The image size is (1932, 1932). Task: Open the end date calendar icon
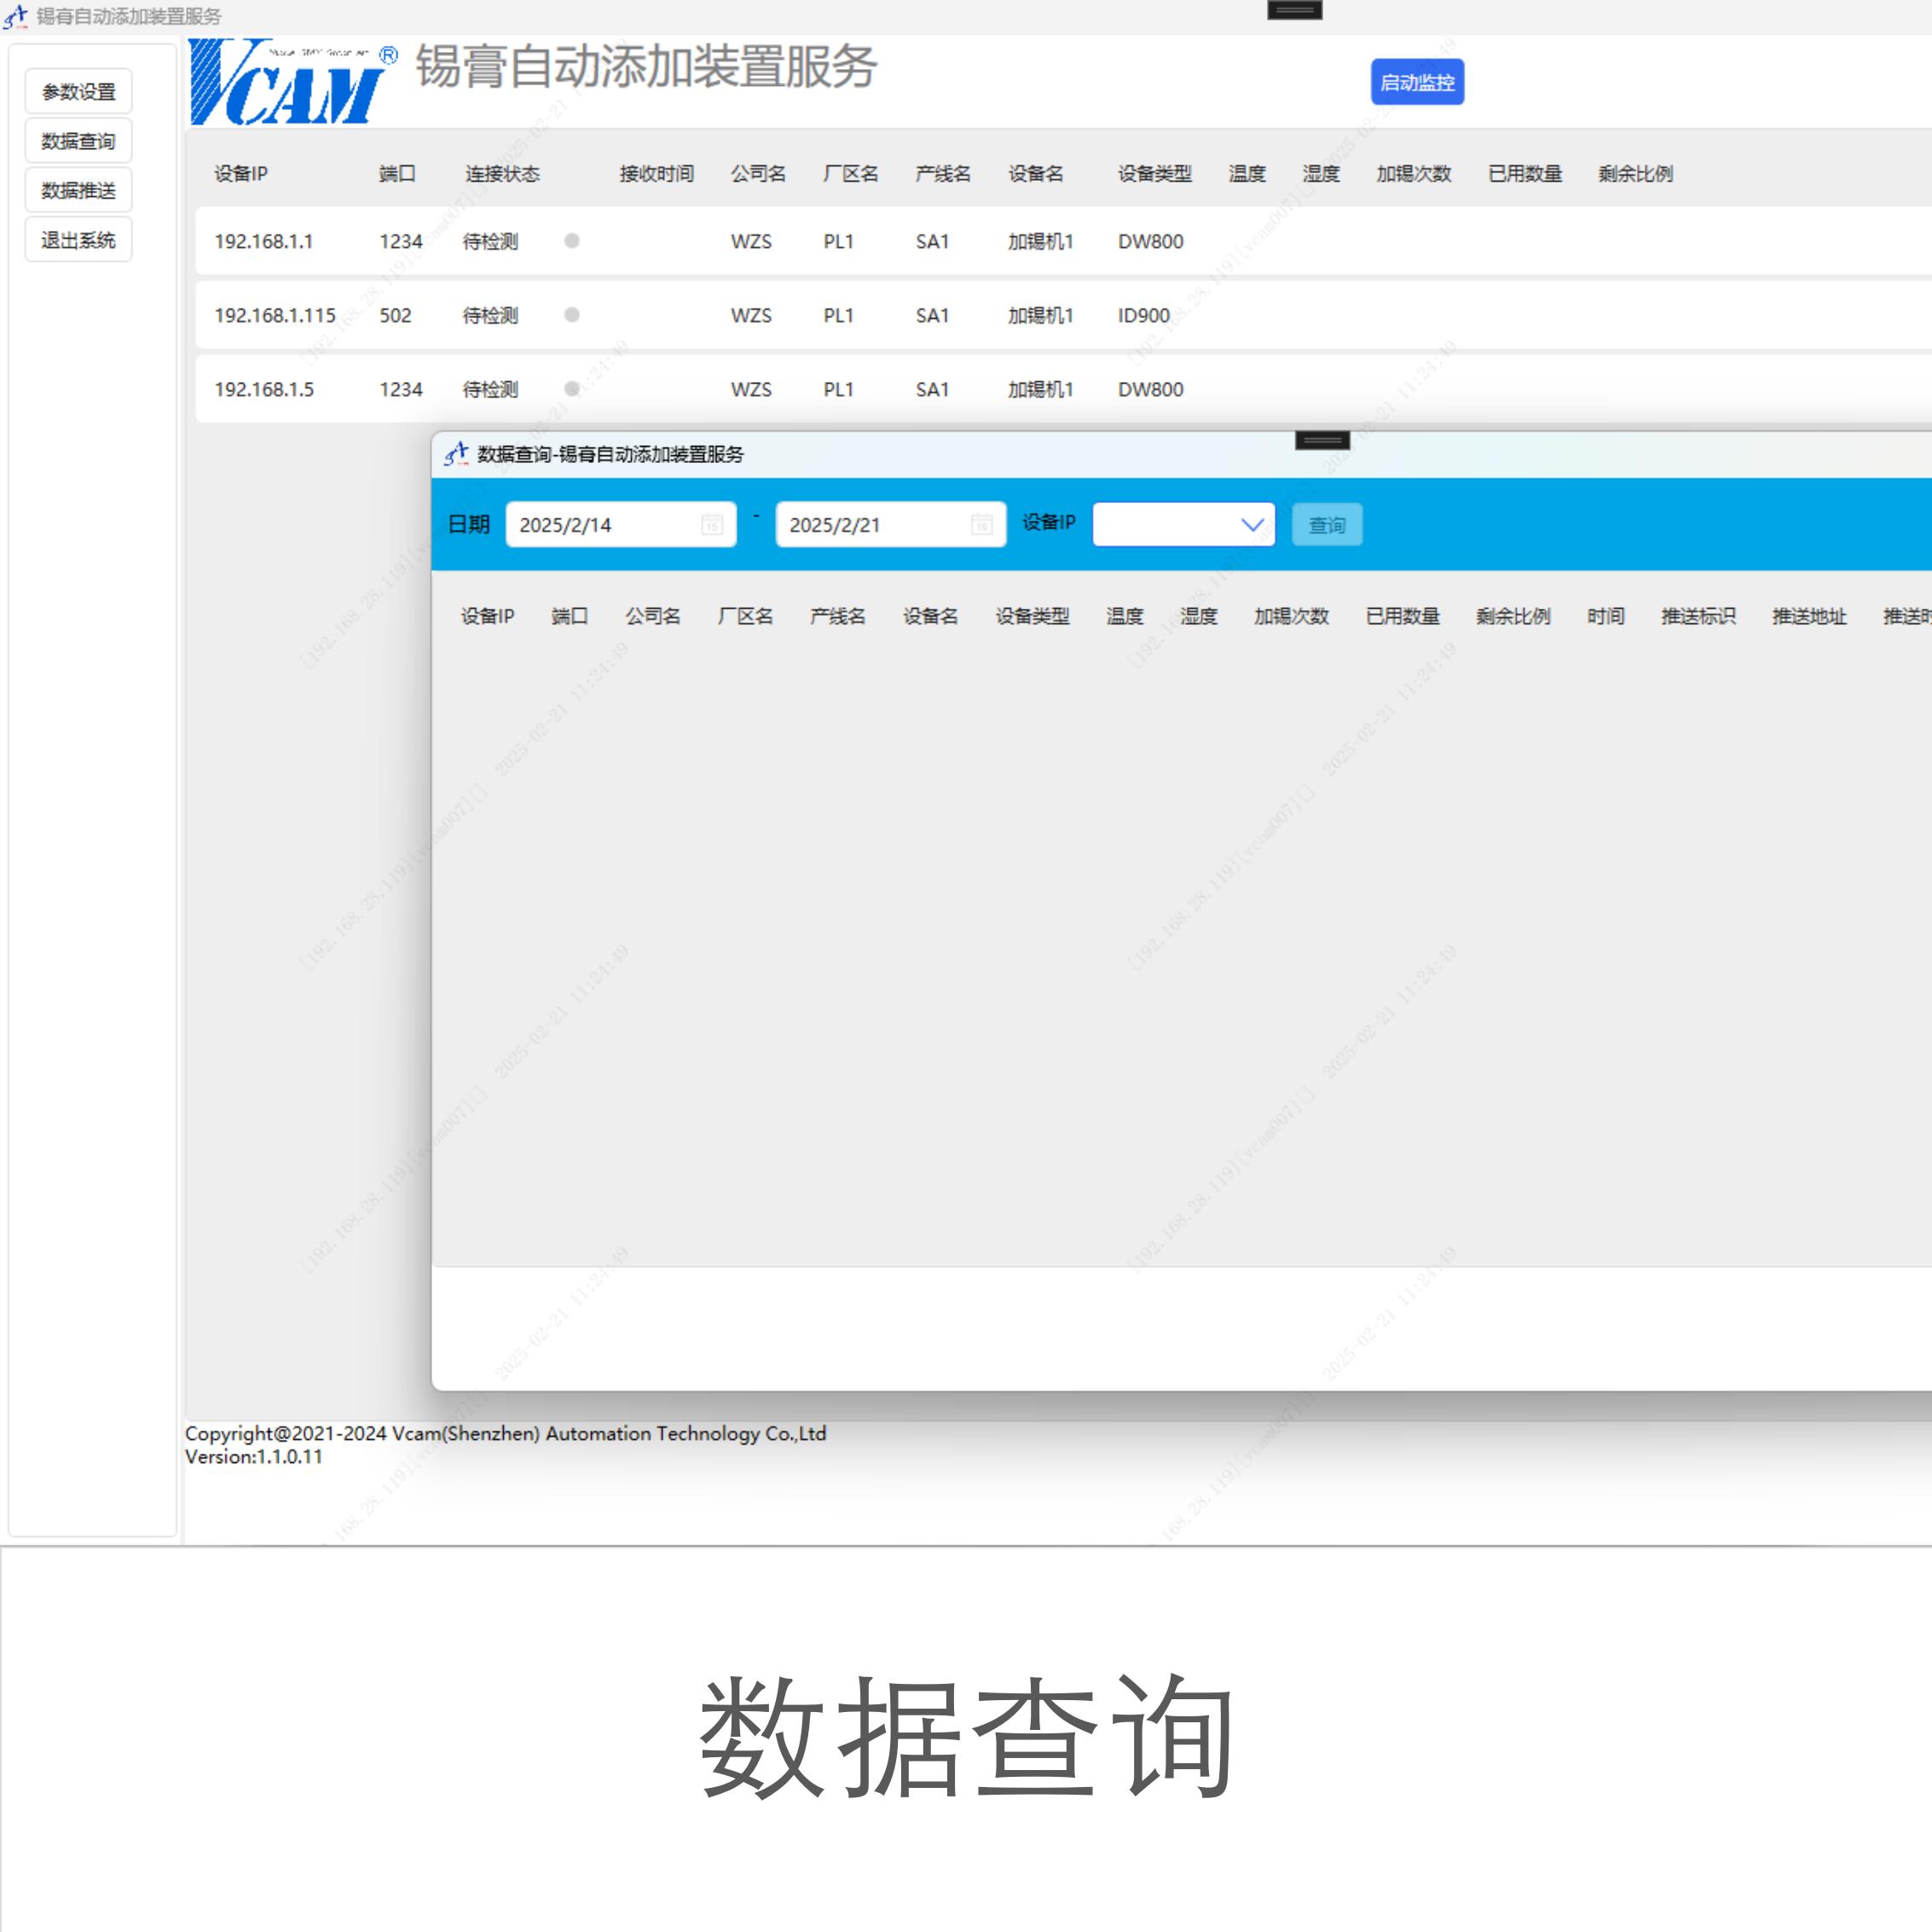[981, 525]
